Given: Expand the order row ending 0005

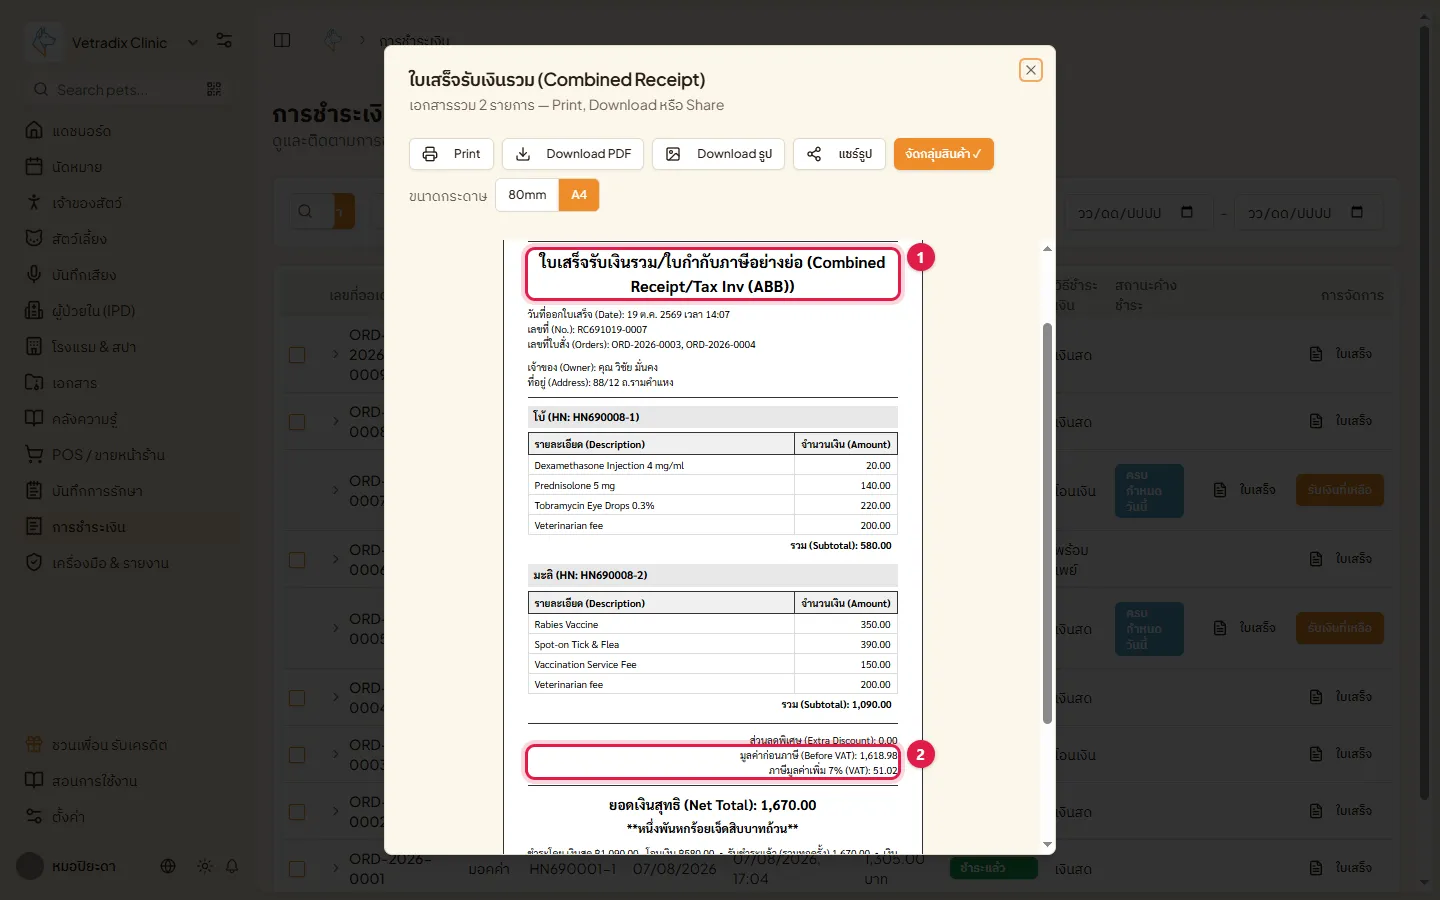Looking at the screenshot, I should point(335,629).
